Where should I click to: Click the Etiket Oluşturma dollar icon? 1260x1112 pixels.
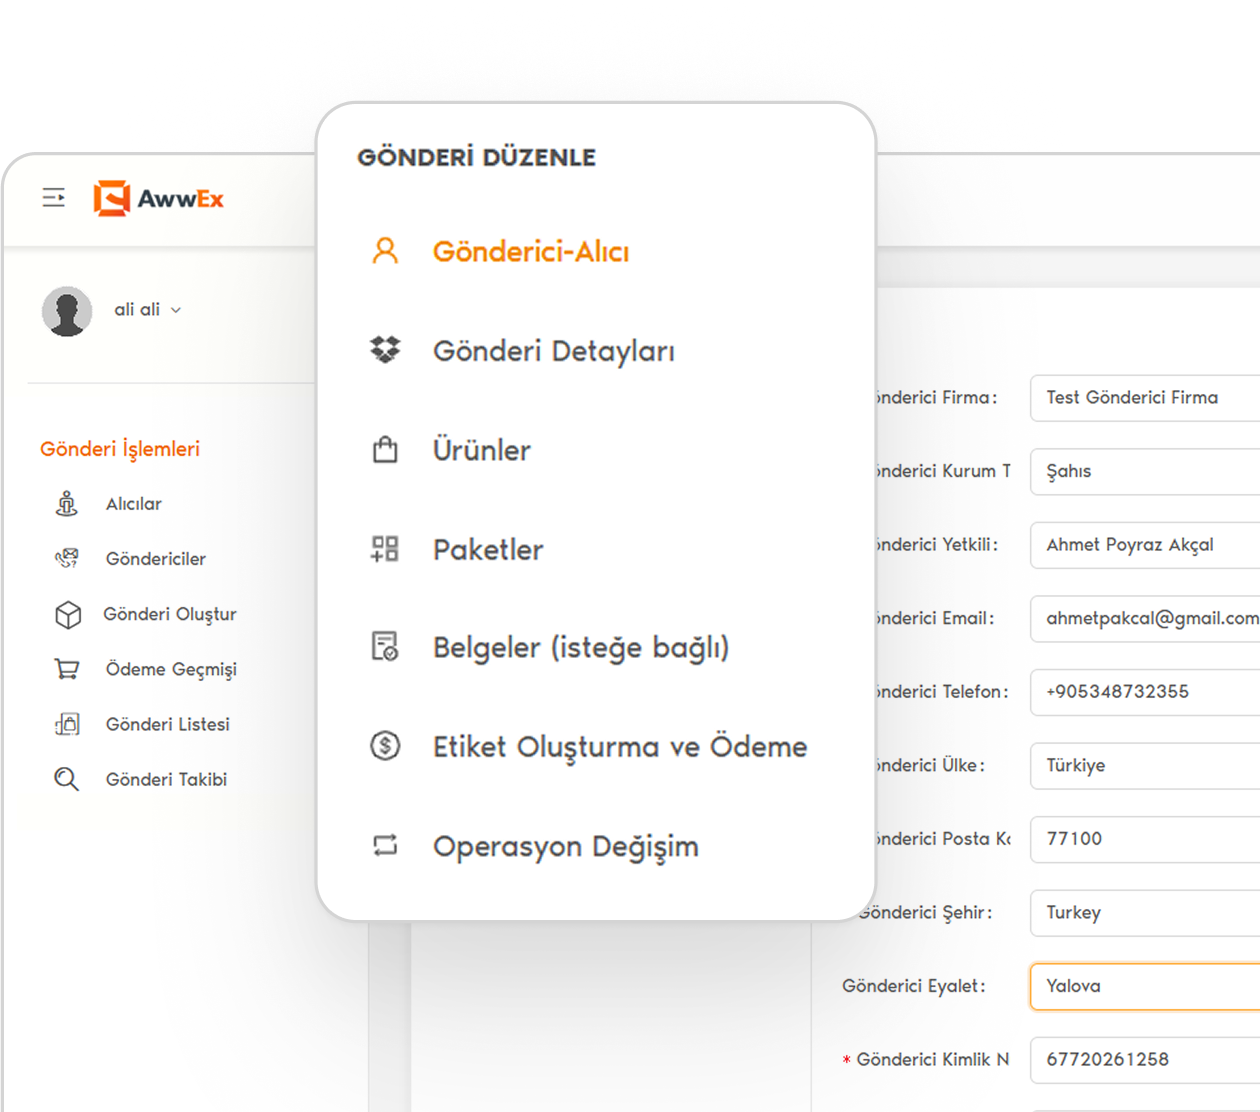point(385,745)
